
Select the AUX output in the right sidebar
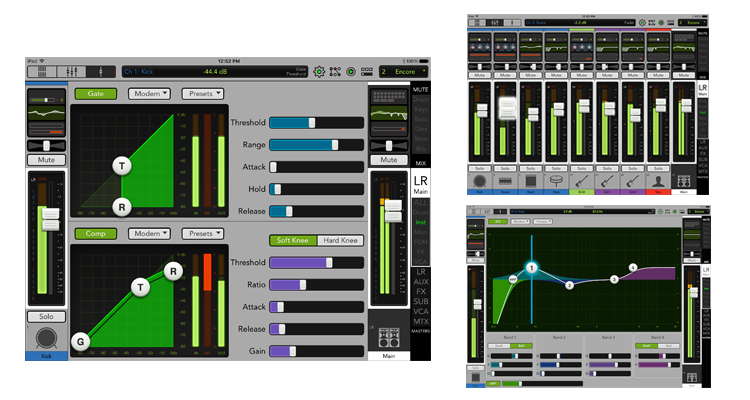[x=420, y=283]
